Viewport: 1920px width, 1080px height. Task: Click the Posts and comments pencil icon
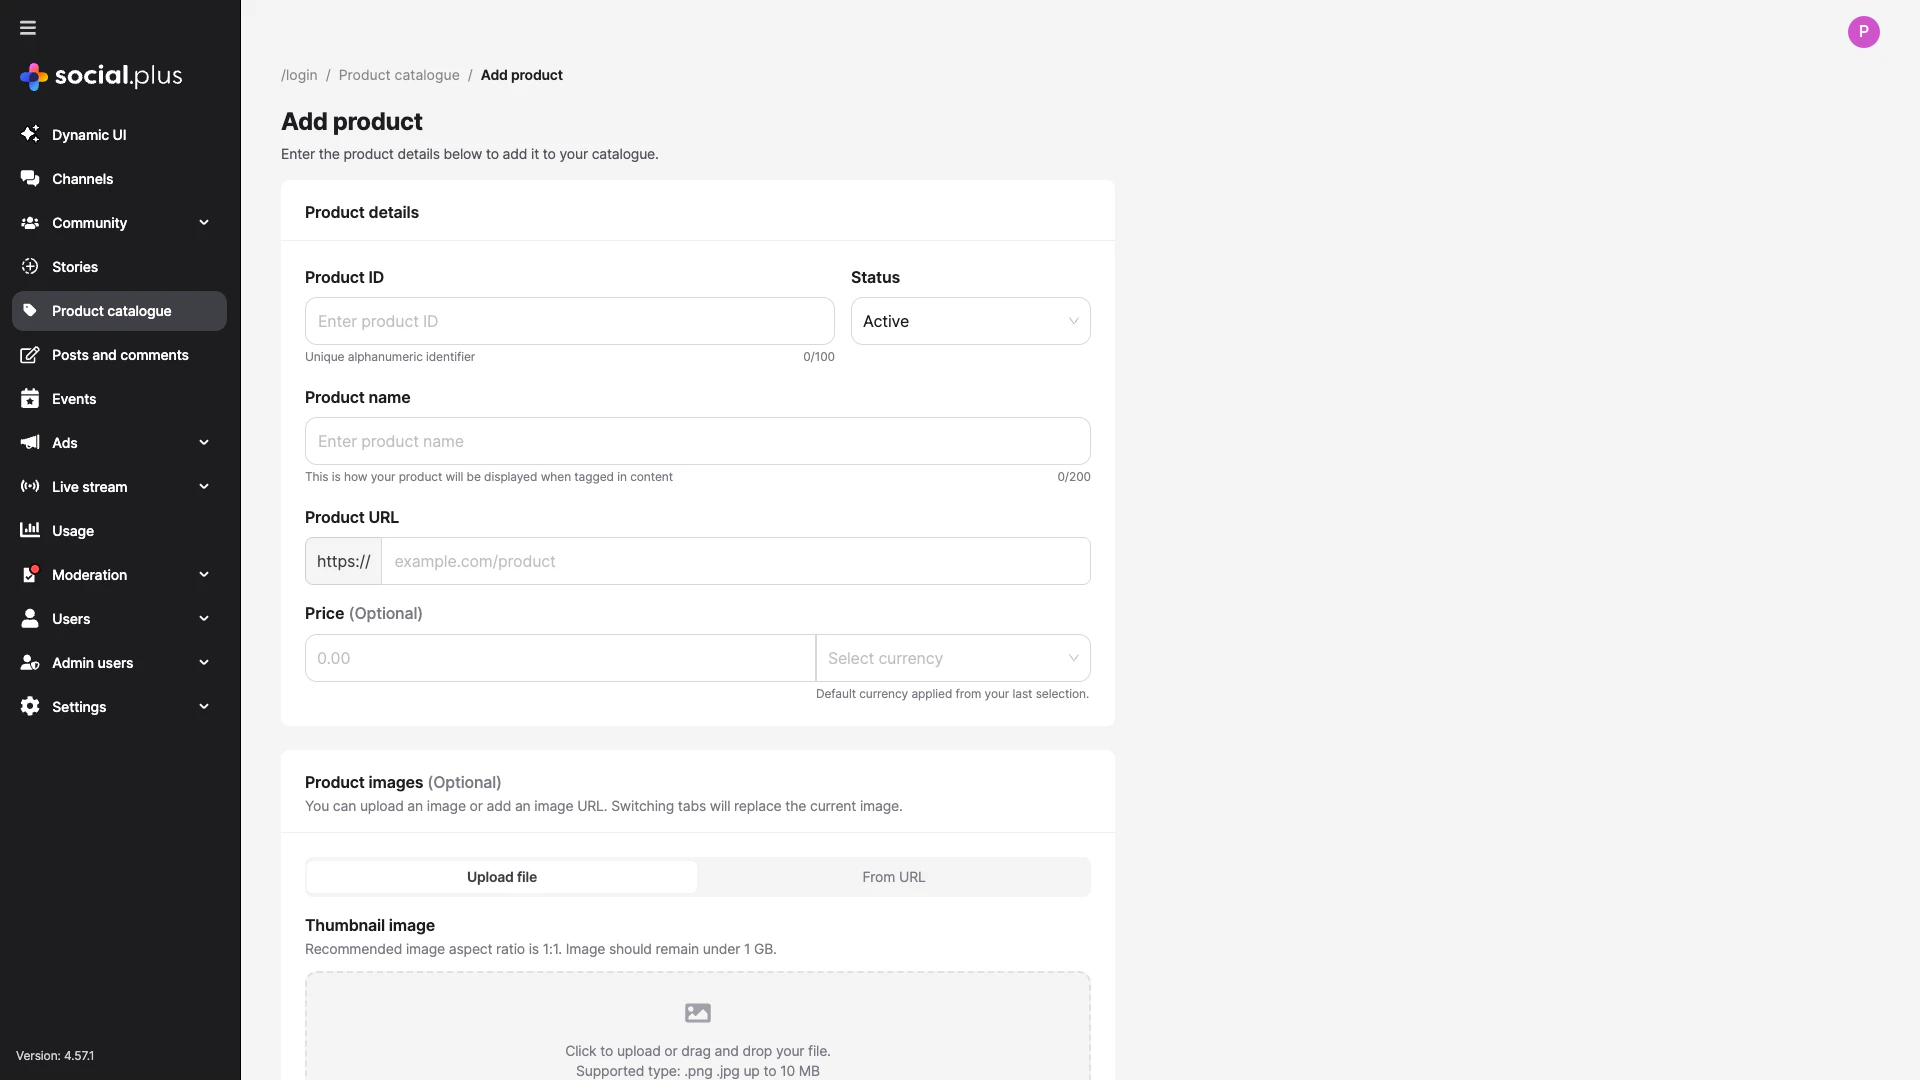30,354
